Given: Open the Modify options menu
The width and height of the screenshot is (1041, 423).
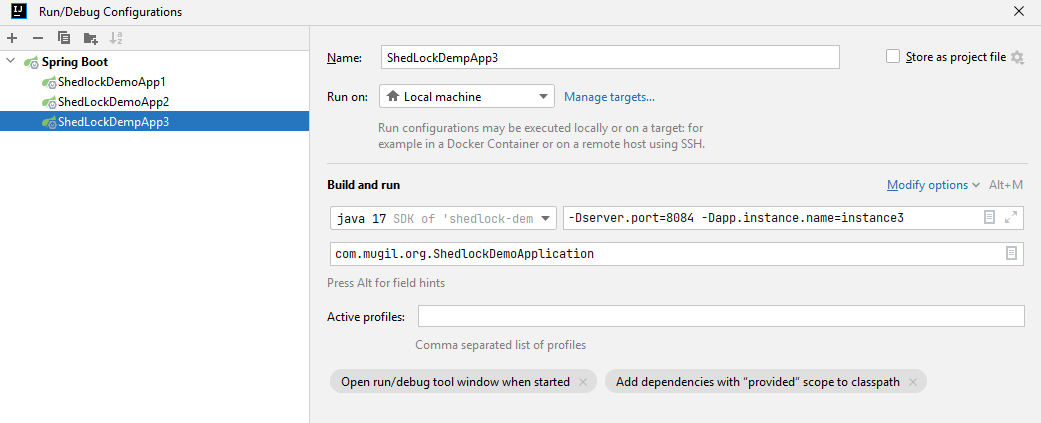Looking at the screenshot, I should pos(933,185).
